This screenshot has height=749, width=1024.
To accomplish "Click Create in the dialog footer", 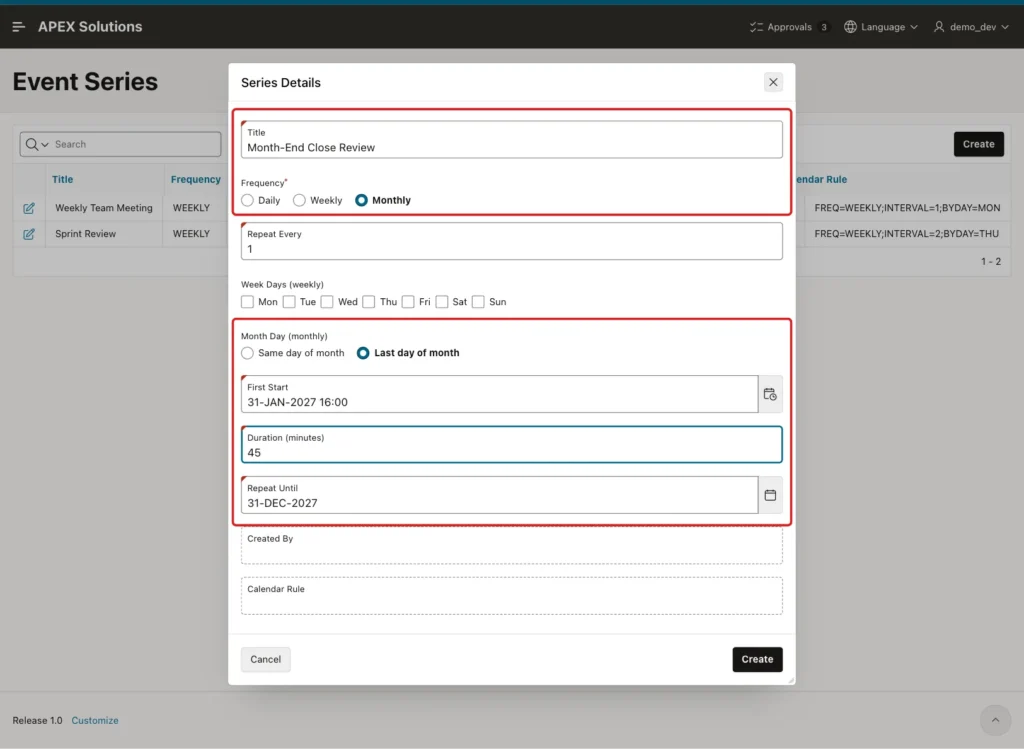I will point(757,660).
